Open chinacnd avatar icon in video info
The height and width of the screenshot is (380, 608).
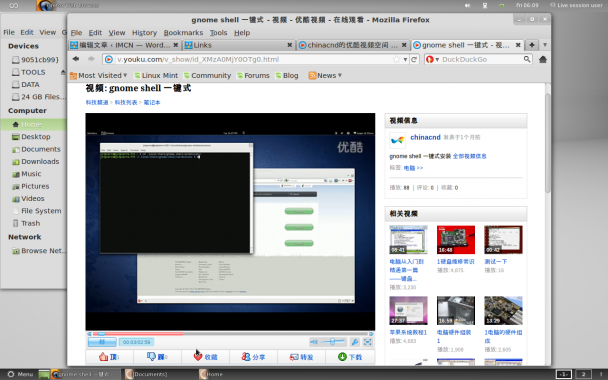397,140
